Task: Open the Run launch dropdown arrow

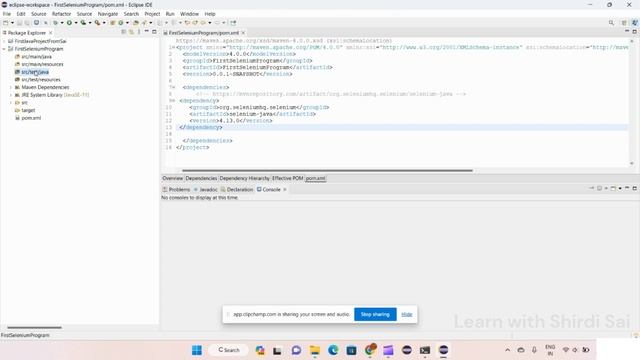Action: (x=76, y=23)
